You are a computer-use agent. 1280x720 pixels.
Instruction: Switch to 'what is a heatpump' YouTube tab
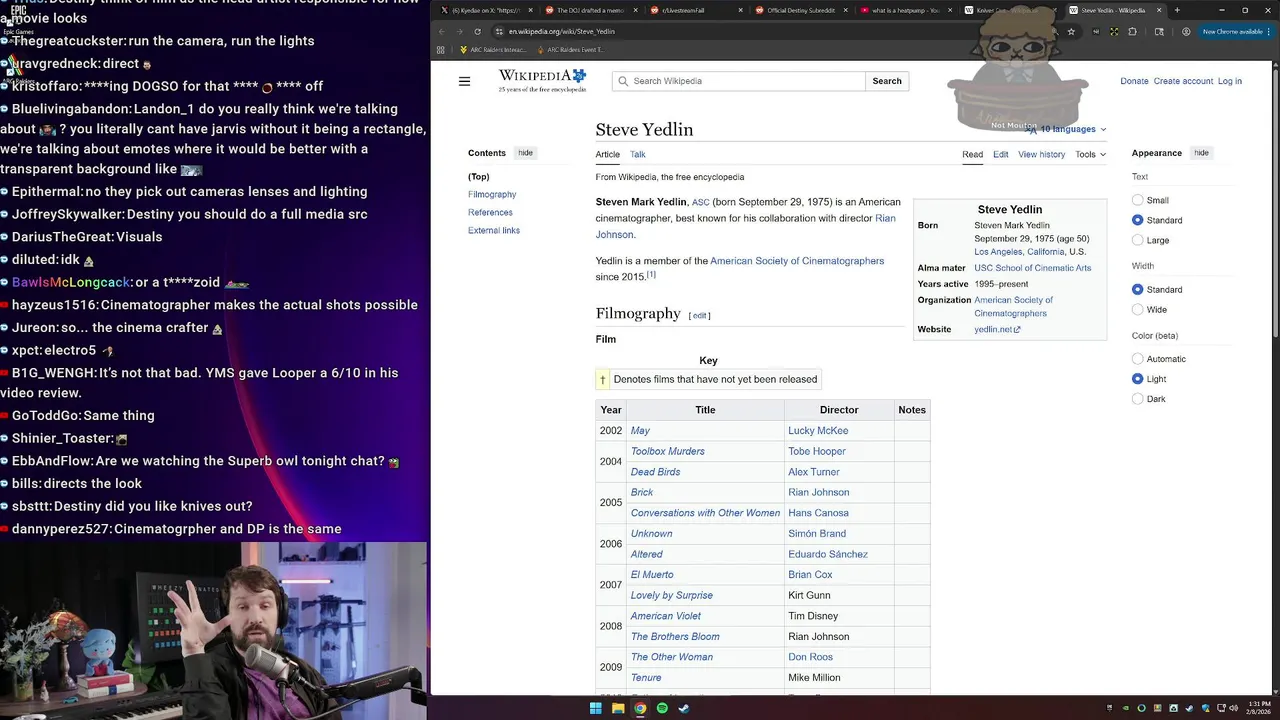[x=905, y=10]
